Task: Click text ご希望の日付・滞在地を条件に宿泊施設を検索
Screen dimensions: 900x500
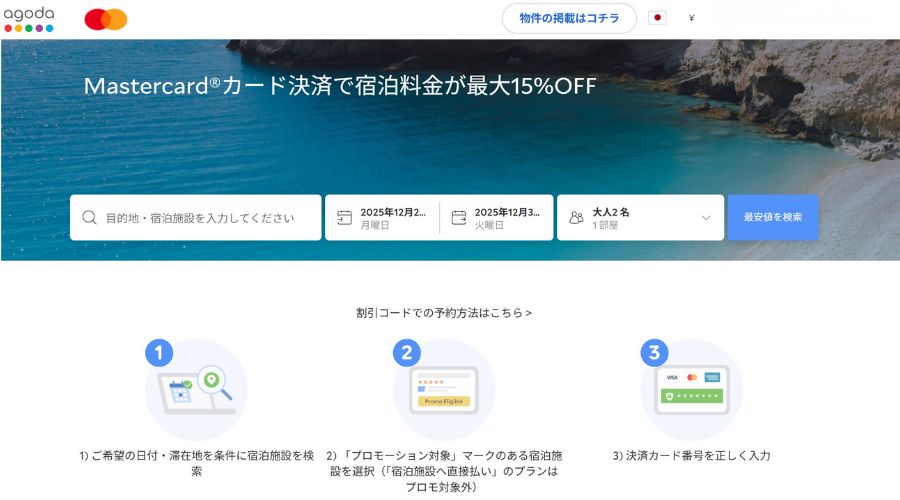Action: 197,463
